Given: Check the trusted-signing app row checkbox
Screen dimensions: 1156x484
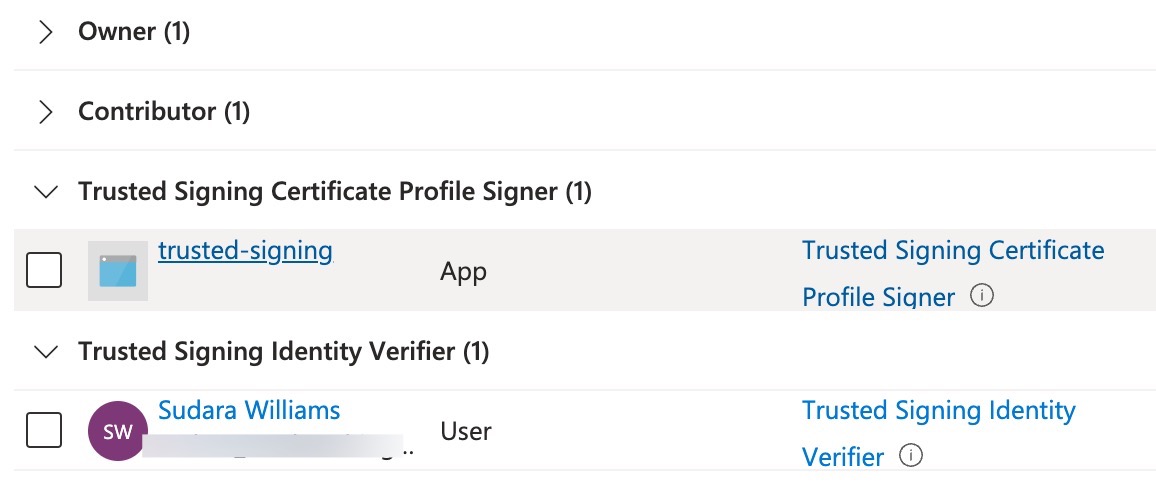Looking at the screenshot, I should click(44, 270).
